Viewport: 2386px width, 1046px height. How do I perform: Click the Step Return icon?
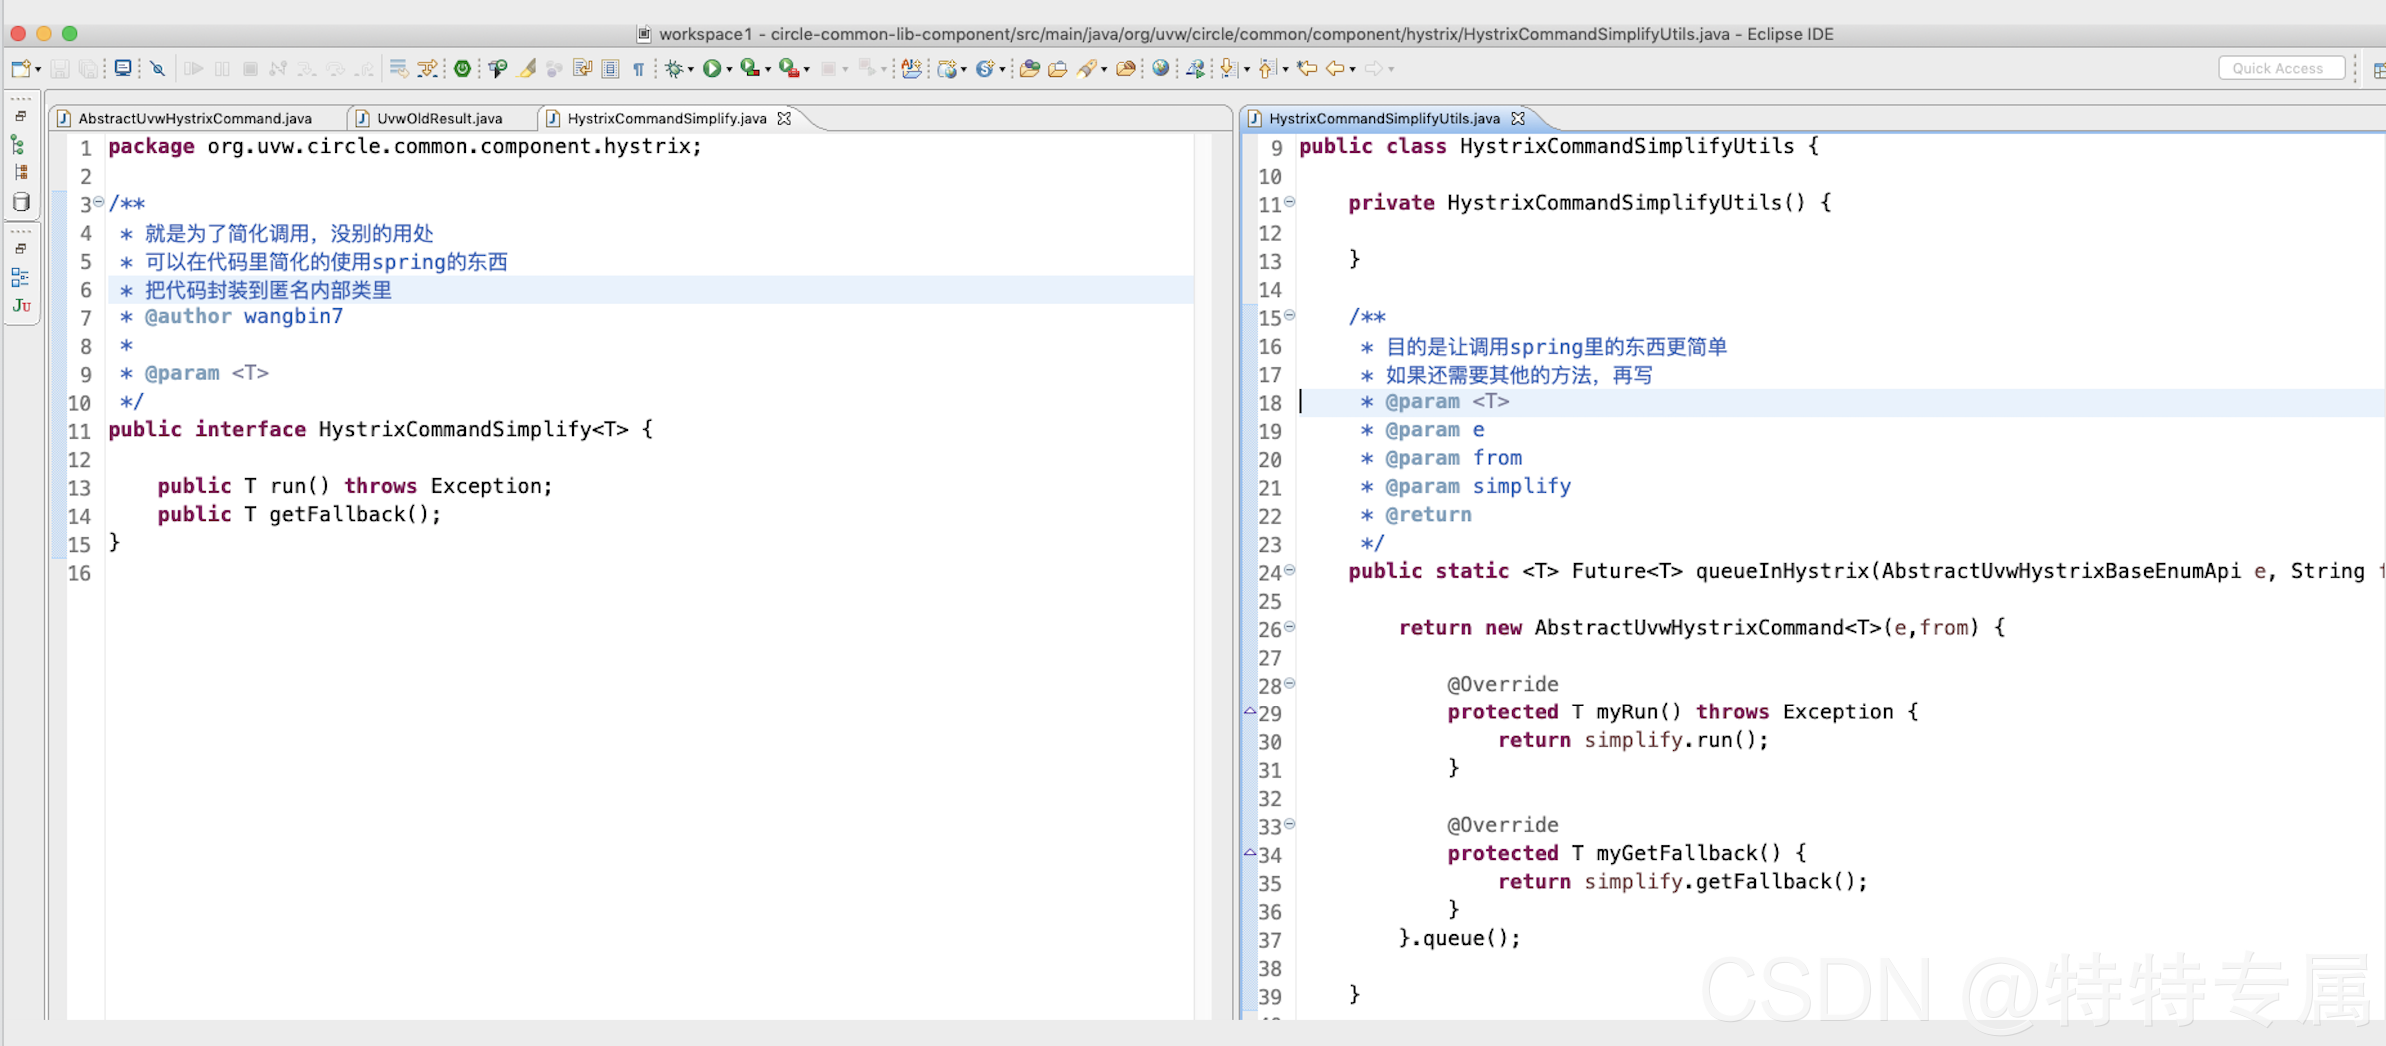(x=364, y=69)
